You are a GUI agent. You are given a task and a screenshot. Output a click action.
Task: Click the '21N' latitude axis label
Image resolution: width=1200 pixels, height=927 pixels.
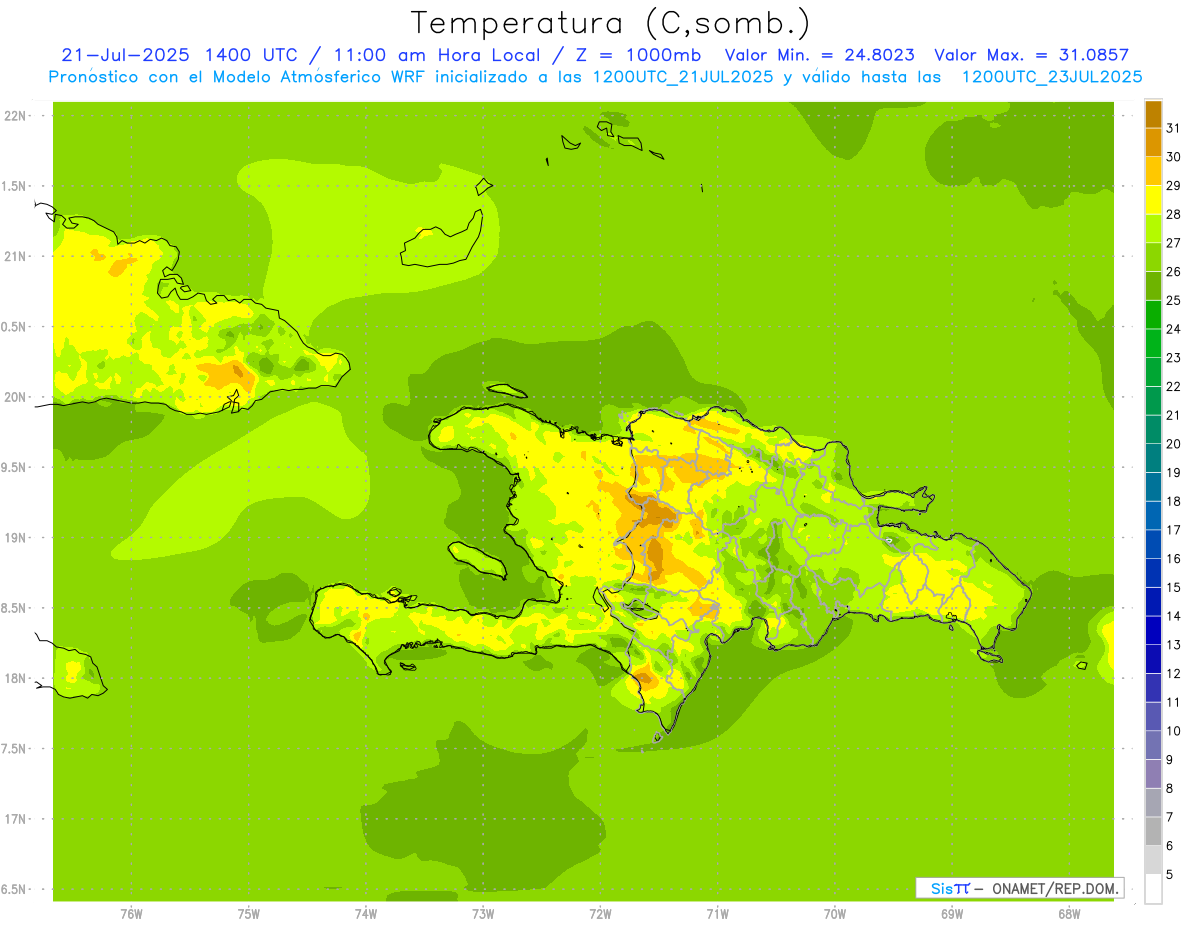pos(14,256)
